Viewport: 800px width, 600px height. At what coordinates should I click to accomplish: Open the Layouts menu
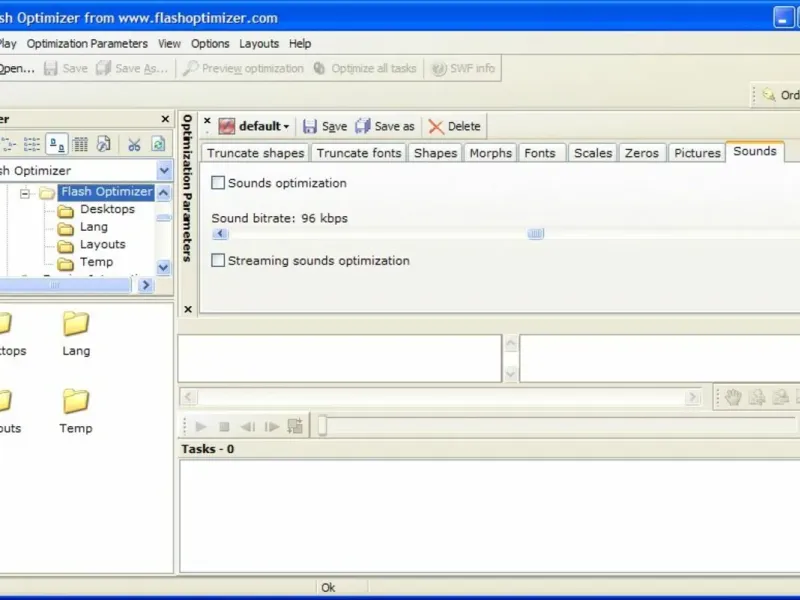coord(259,44)
